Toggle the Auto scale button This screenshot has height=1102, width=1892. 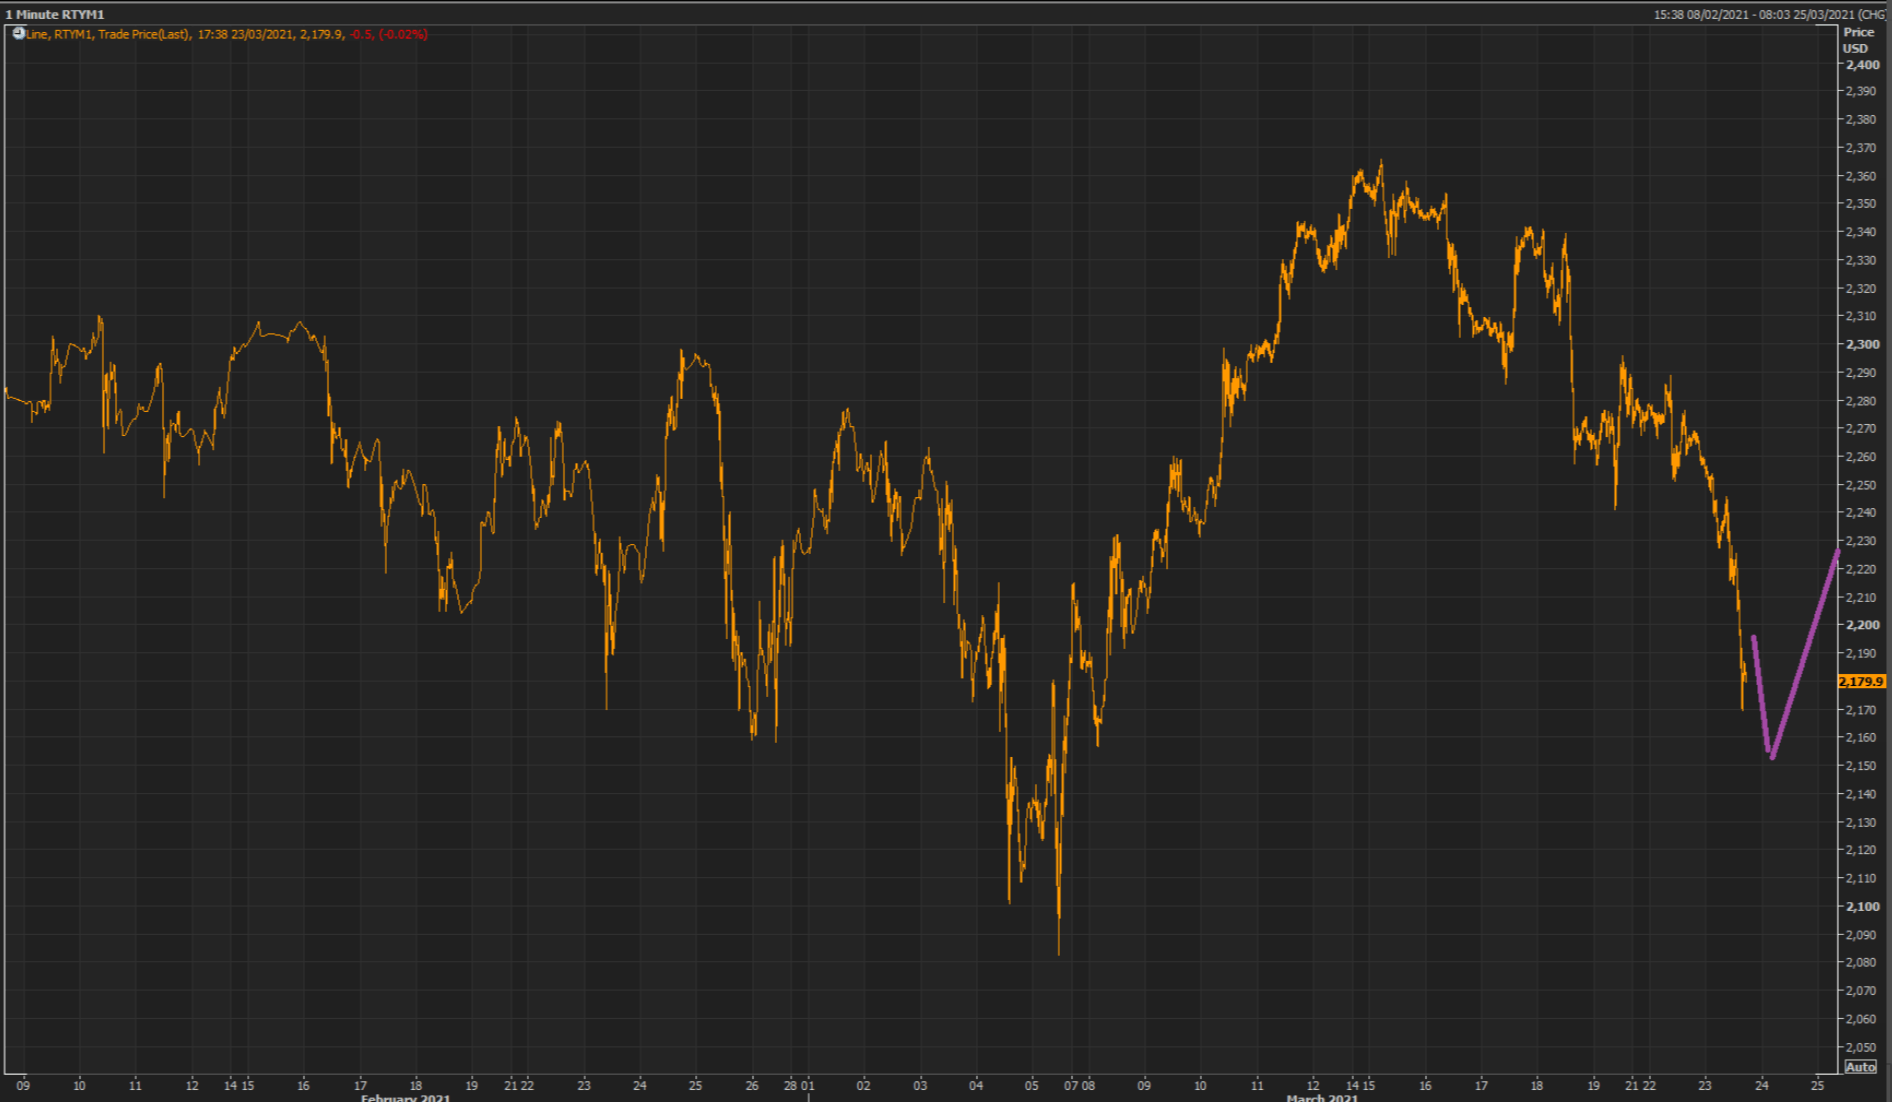1860,1067
